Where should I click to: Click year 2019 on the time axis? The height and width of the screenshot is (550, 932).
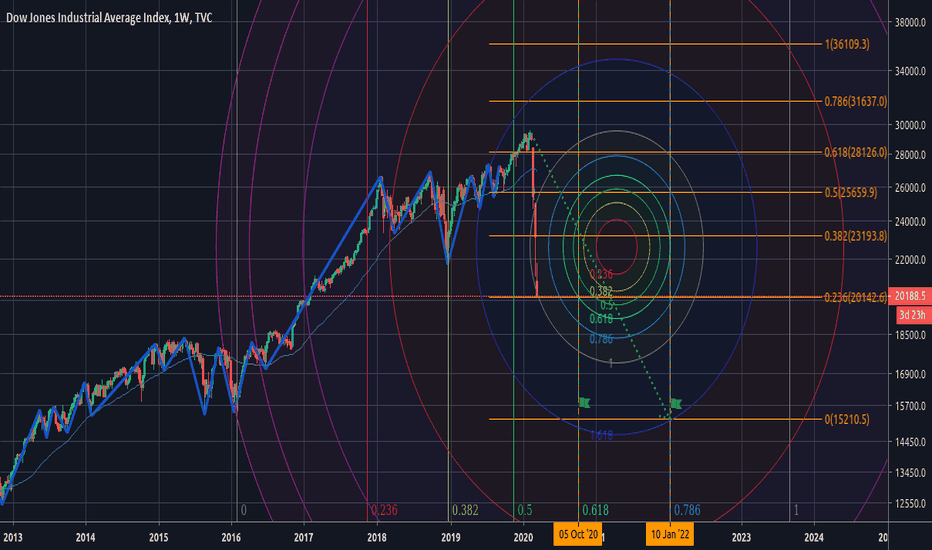coord(451,538)
